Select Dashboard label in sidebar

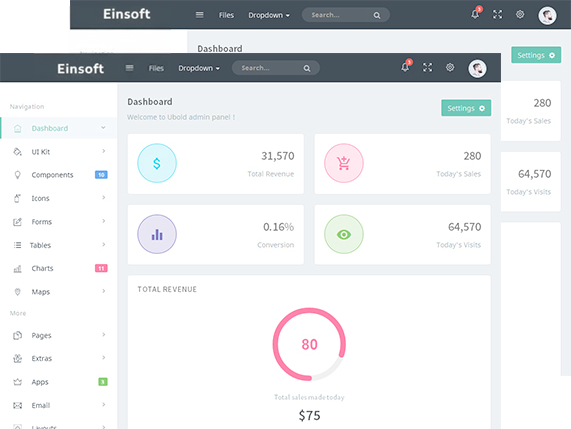coord(50,128)
